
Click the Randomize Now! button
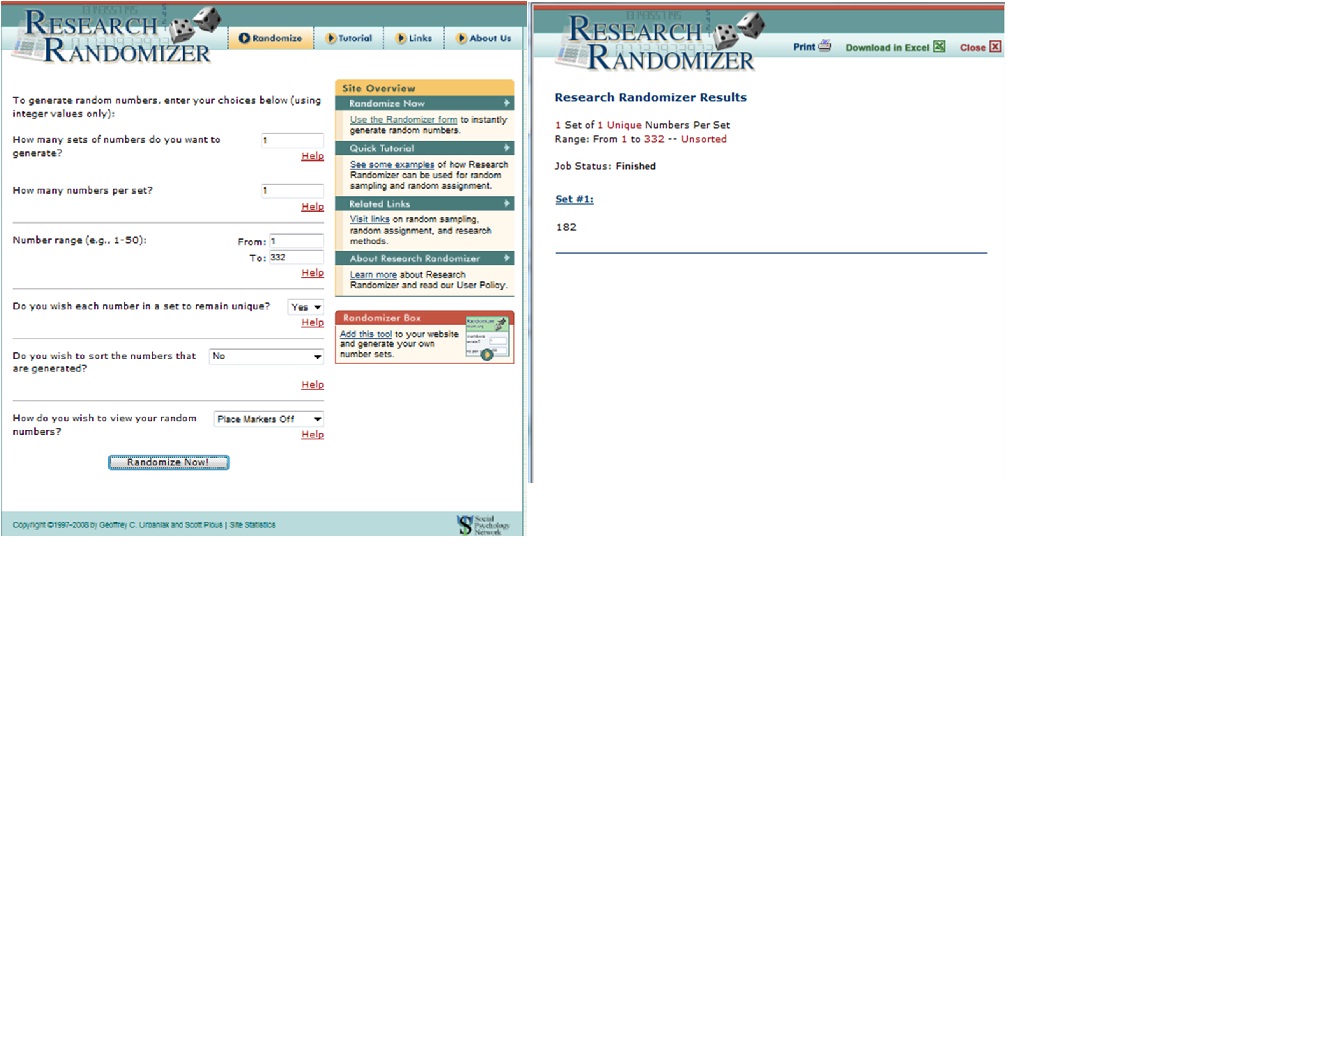(168, 462)
